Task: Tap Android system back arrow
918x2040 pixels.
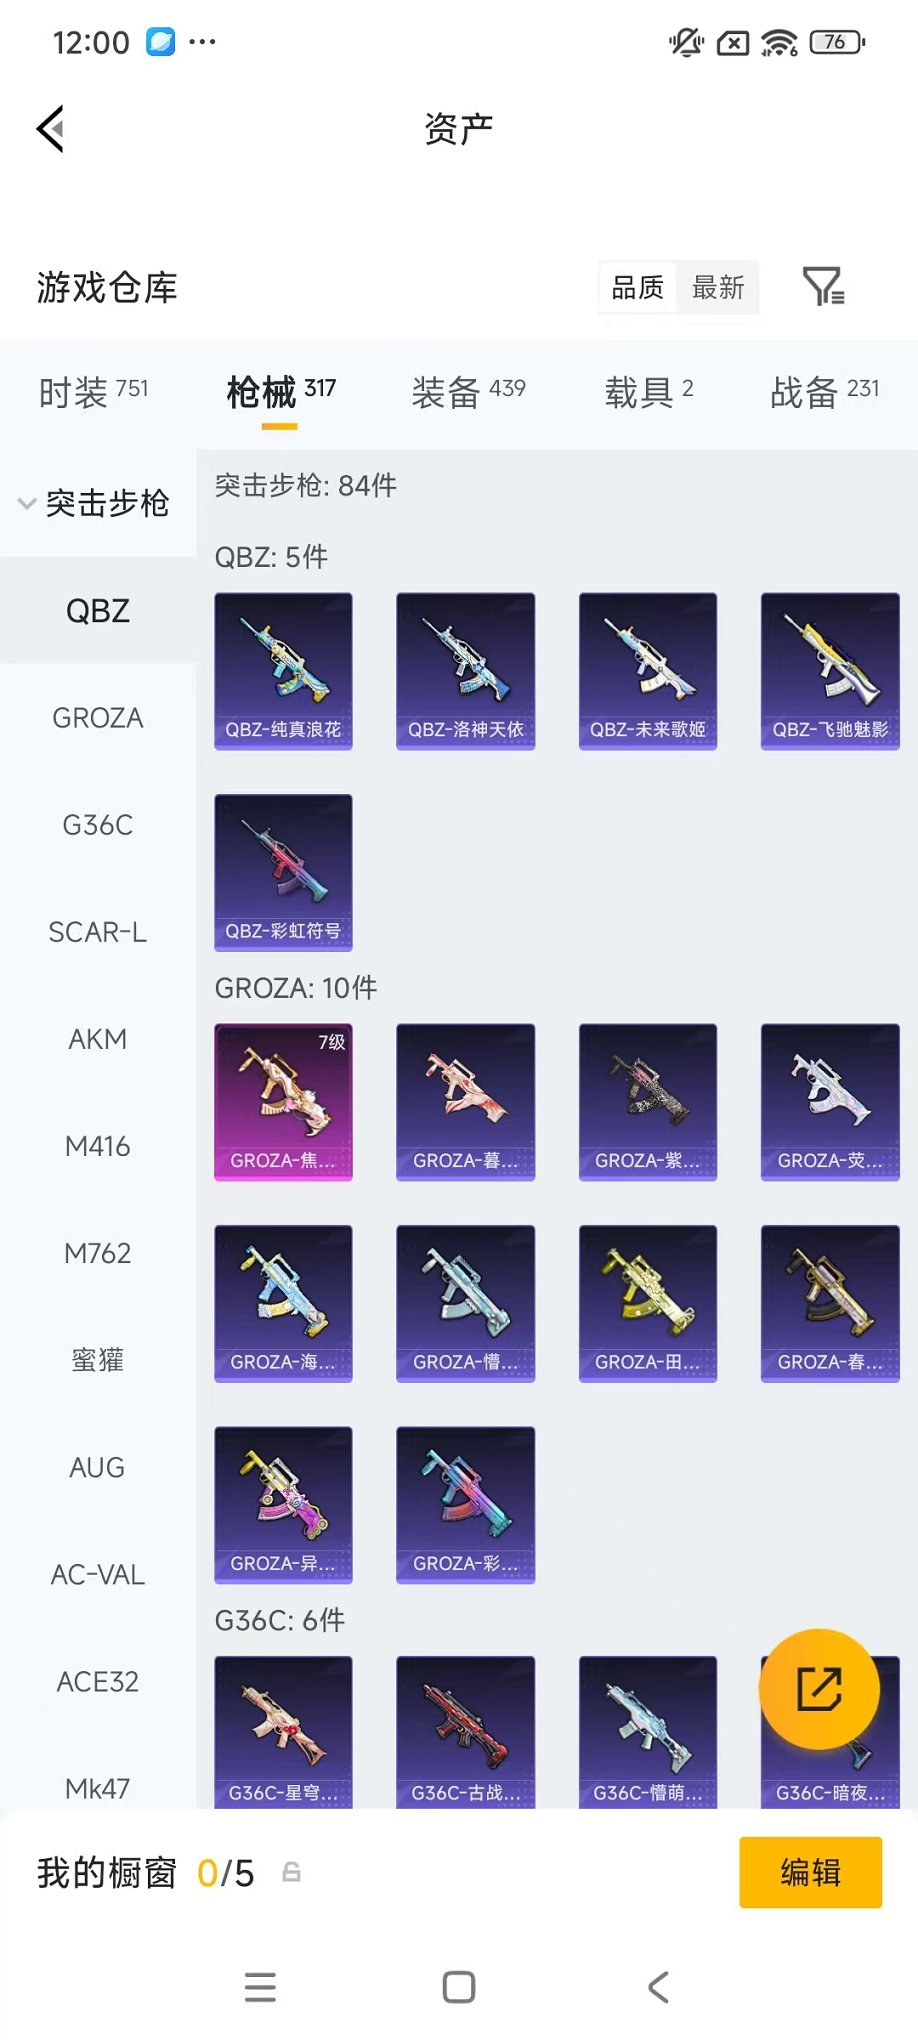Action: point(658,1986)
